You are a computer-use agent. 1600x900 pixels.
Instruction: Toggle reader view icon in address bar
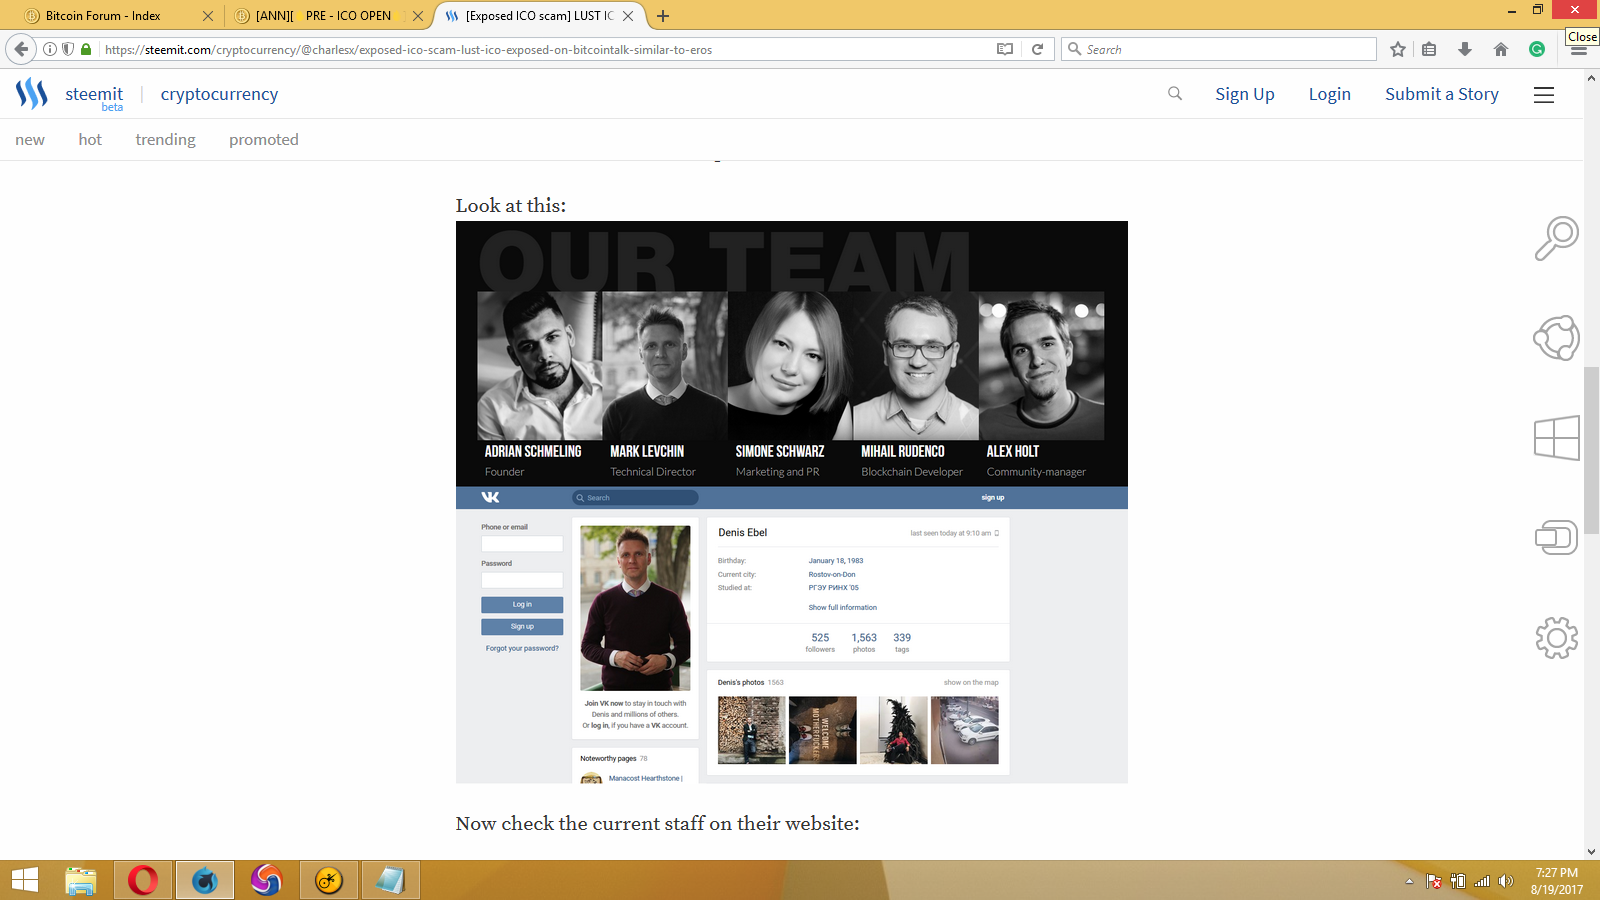coord(1005,49)
